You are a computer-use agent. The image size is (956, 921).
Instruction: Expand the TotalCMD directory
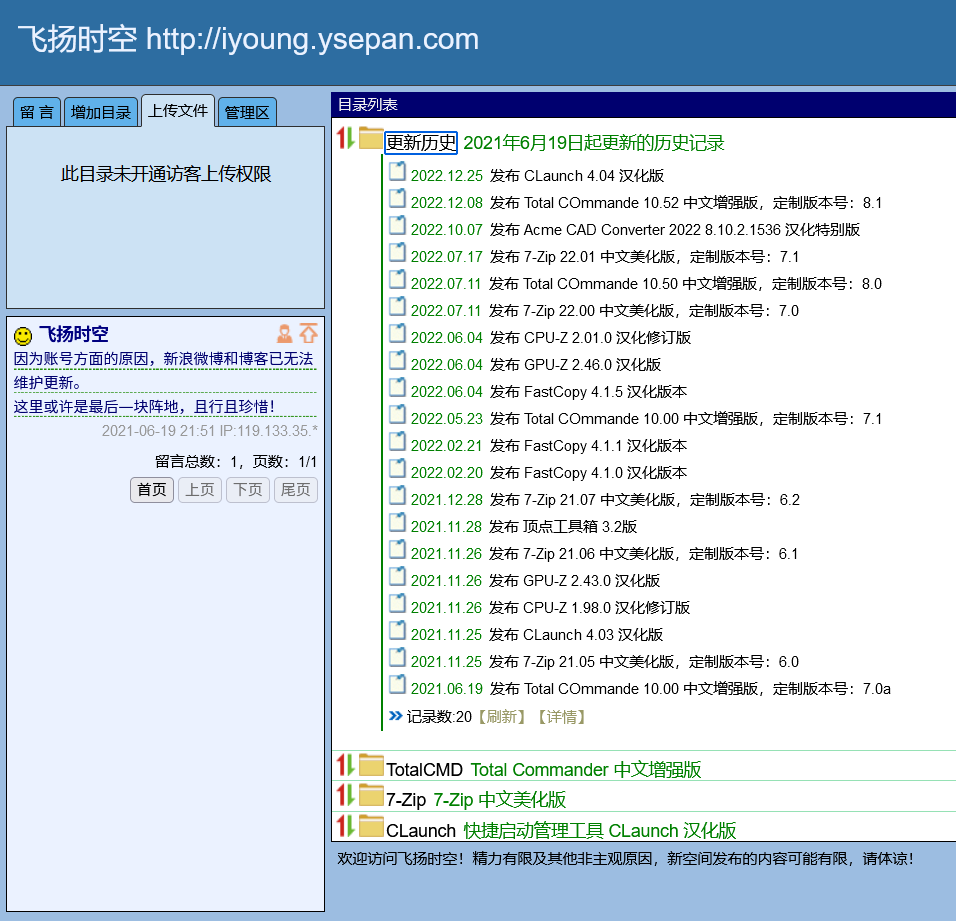(x=424, y=770)
